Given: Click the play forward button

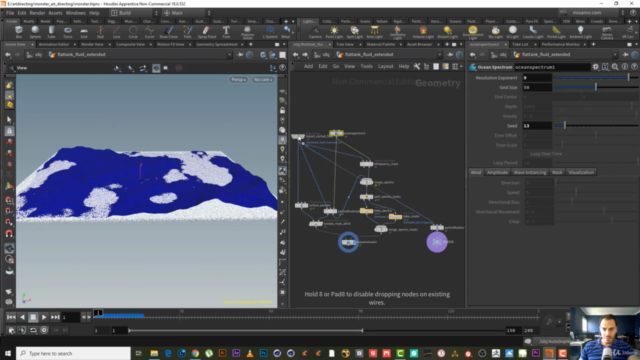Looking at the screenshot, I should 44,317.
